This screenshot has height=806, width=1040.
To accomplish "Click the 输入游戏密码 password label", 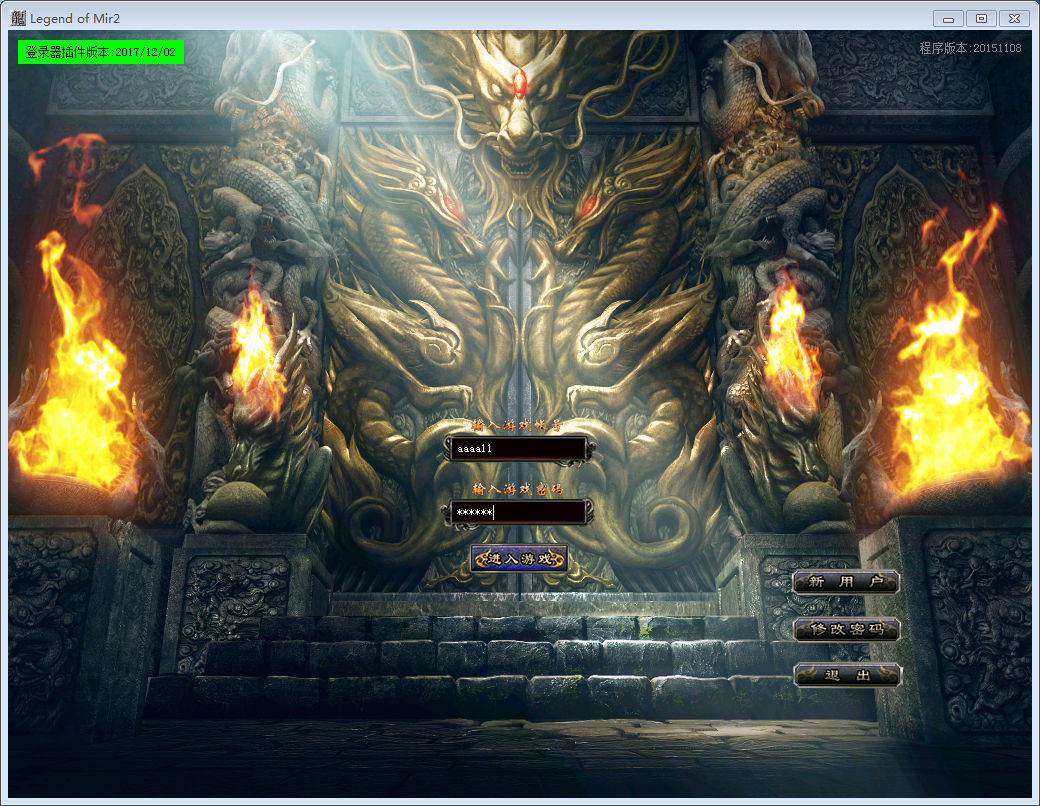I will click(517, 489).
